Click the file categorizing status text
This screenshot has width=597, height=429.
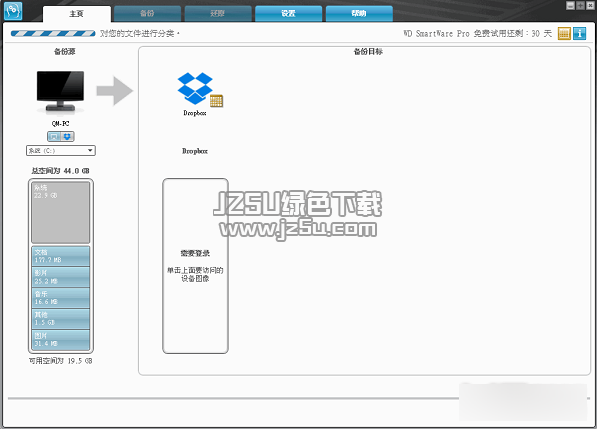[x=139, y=33]
